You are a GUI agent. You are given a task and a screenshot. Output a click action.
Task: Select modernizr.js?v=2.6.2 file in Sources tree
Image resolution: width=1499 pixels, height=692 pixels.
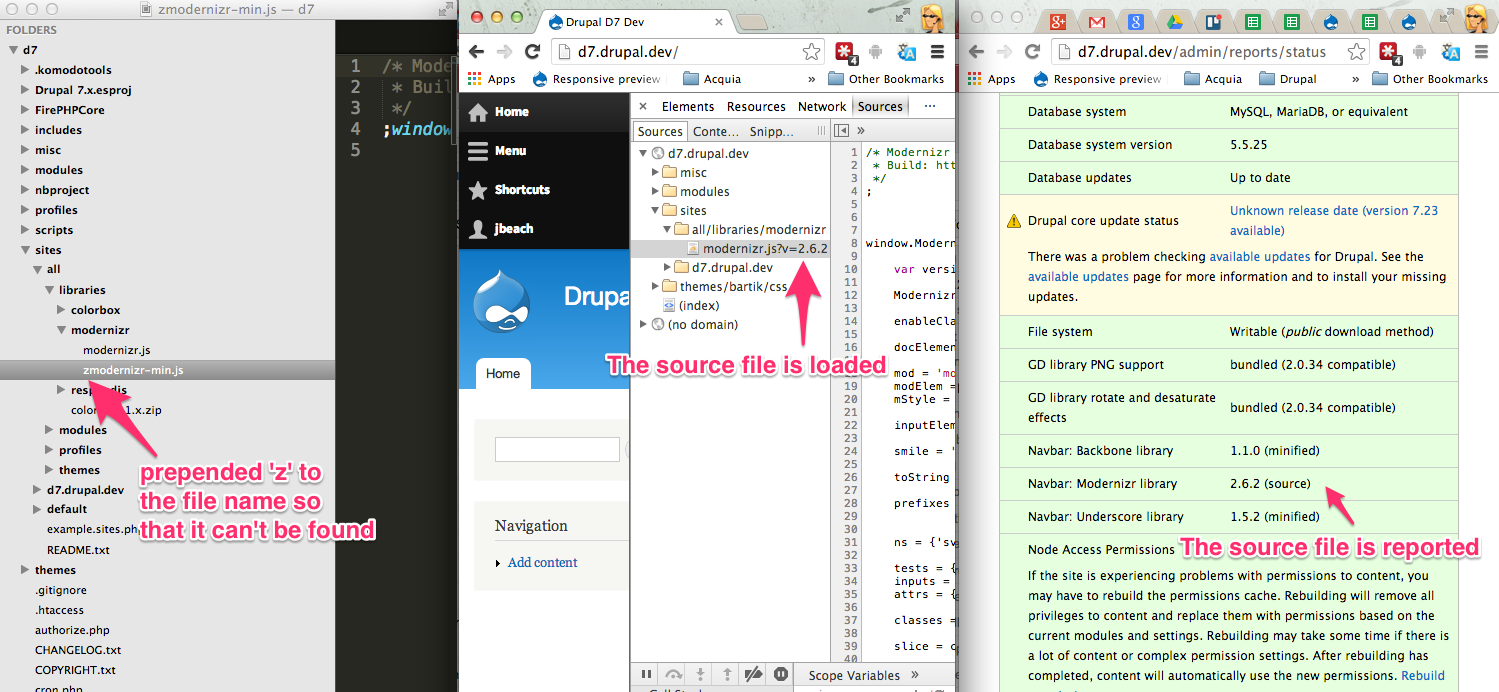[765, 249]
